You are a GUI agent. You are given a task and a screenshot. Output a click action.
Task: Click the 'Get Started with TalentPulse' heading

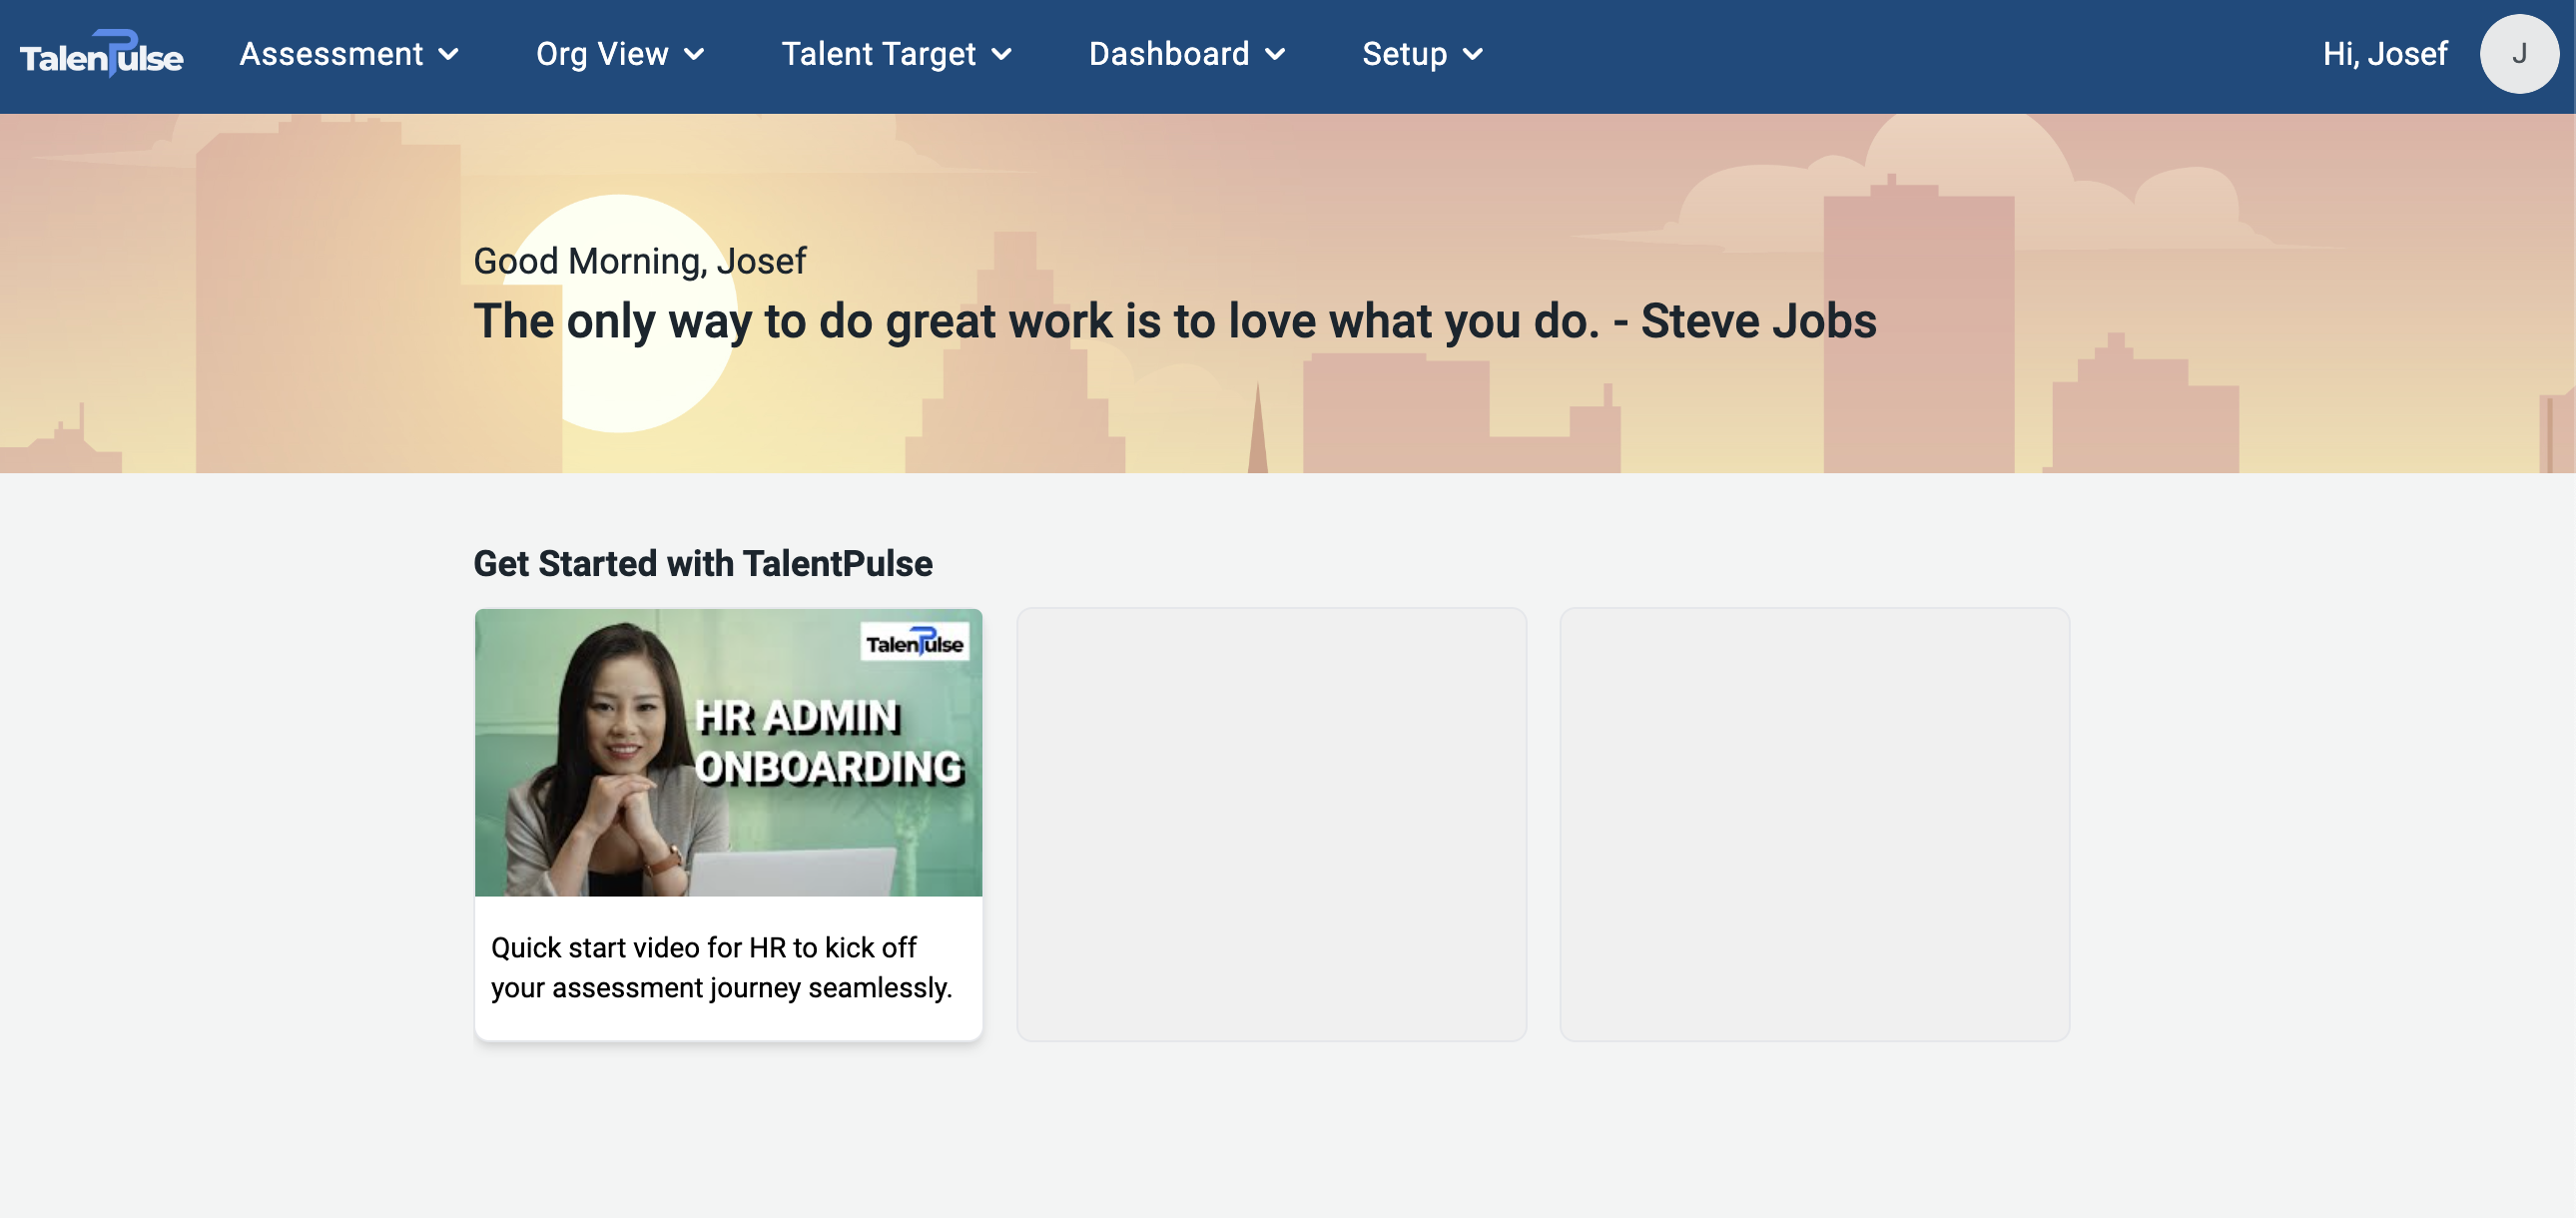tap(702, 563)
